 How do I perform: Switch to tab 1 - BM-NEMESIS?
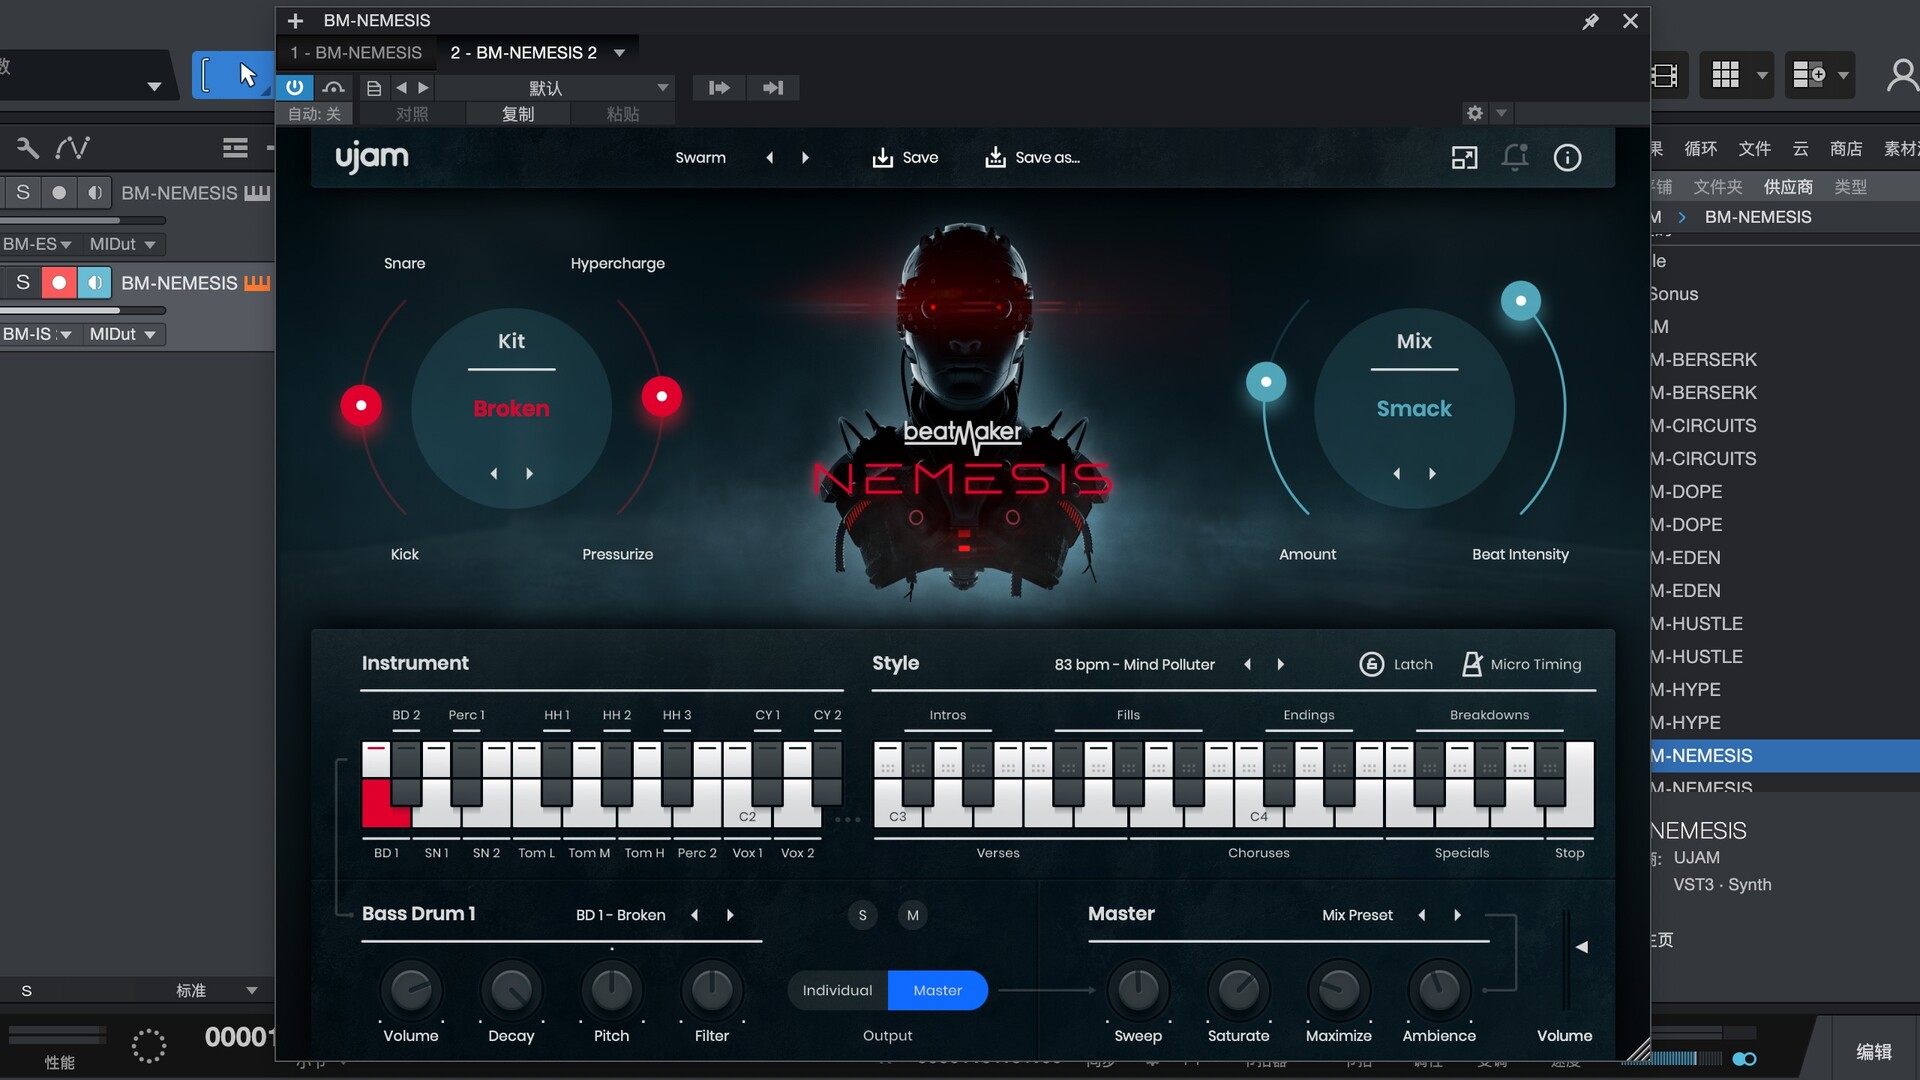click(x=356, y=53)
